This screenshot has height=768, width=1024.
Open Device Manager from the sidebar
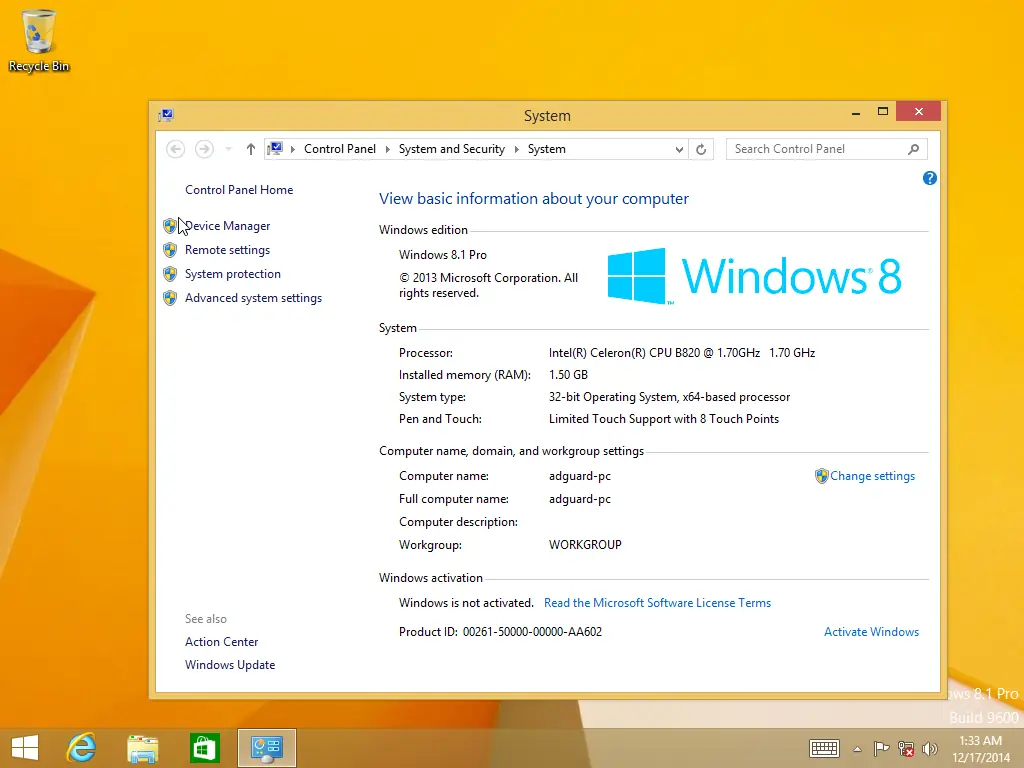coord(226,226)
